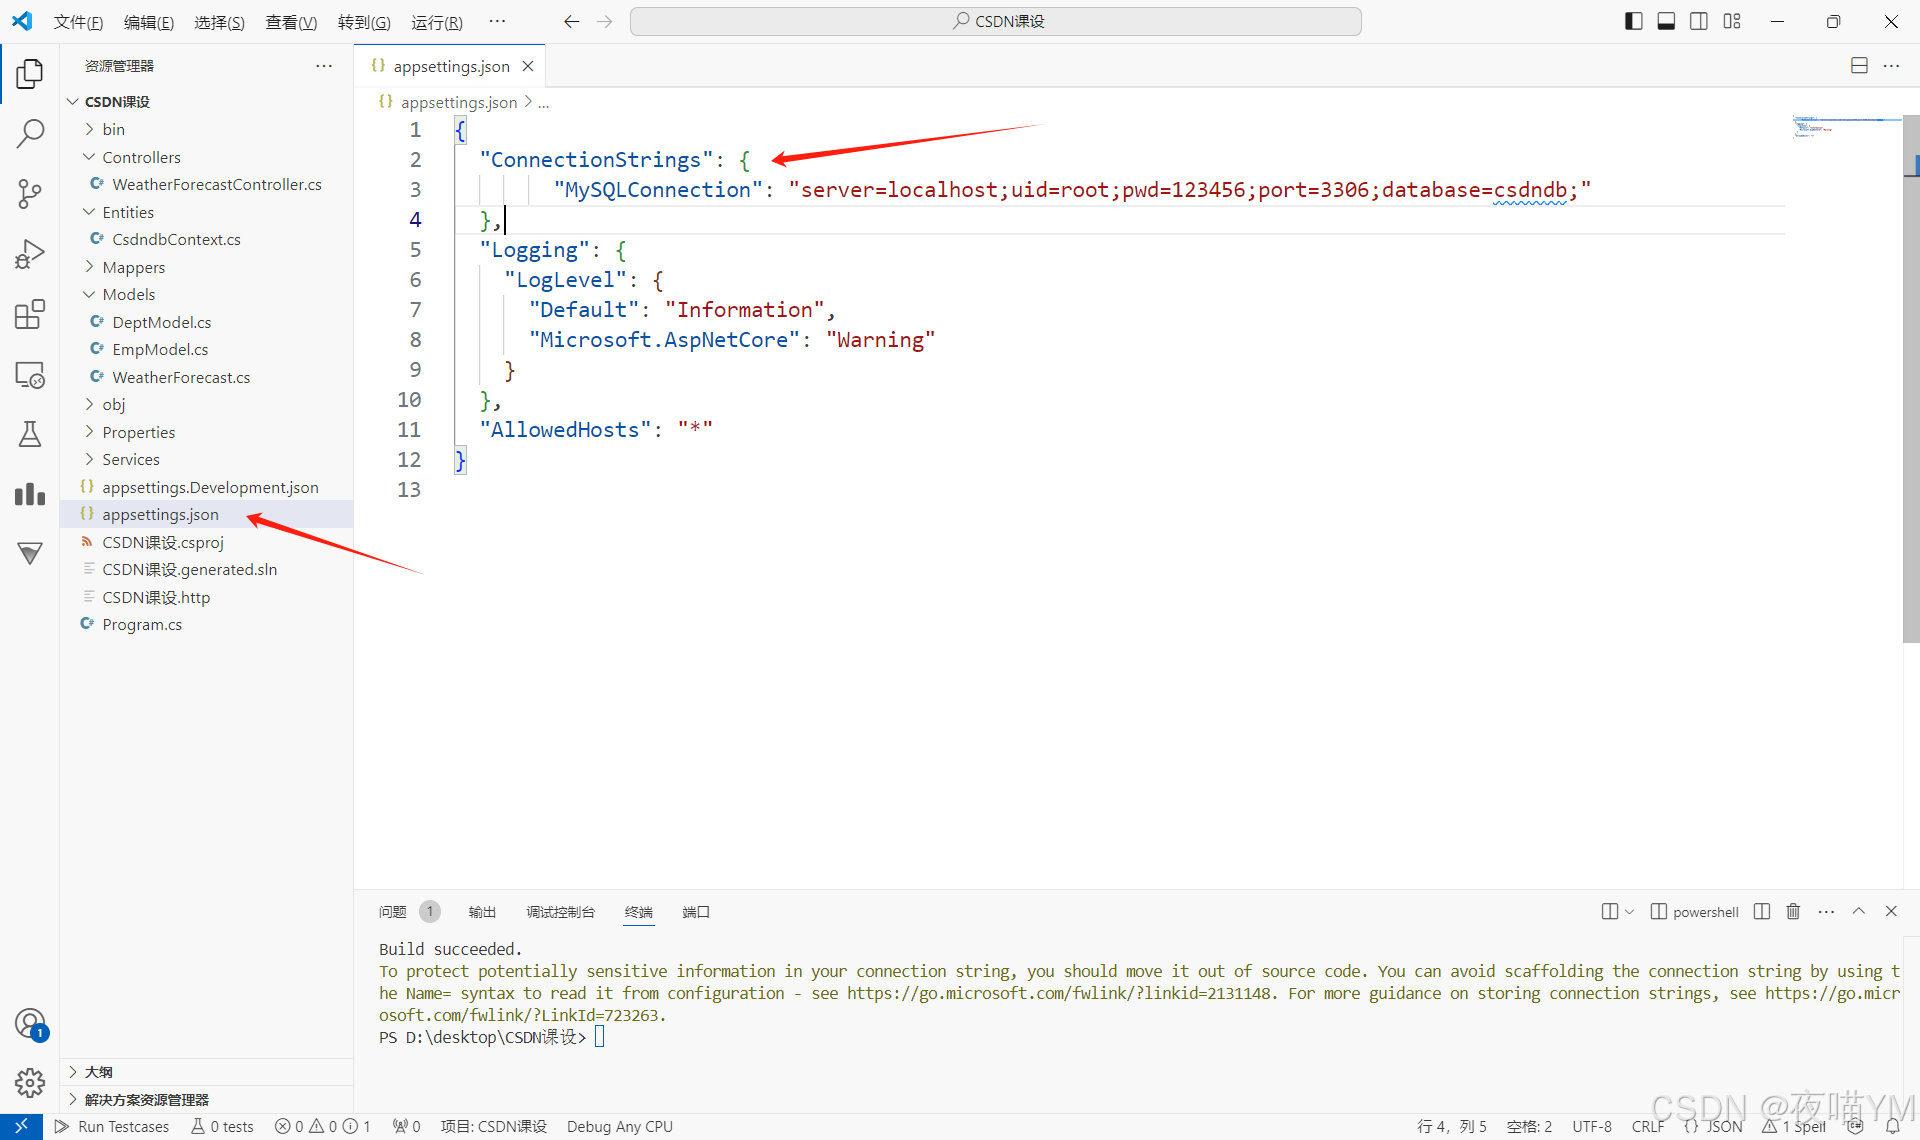Screen dimensions: 1920x1140
Task: Open CsdndbContext.cs file
Action: 206,239
